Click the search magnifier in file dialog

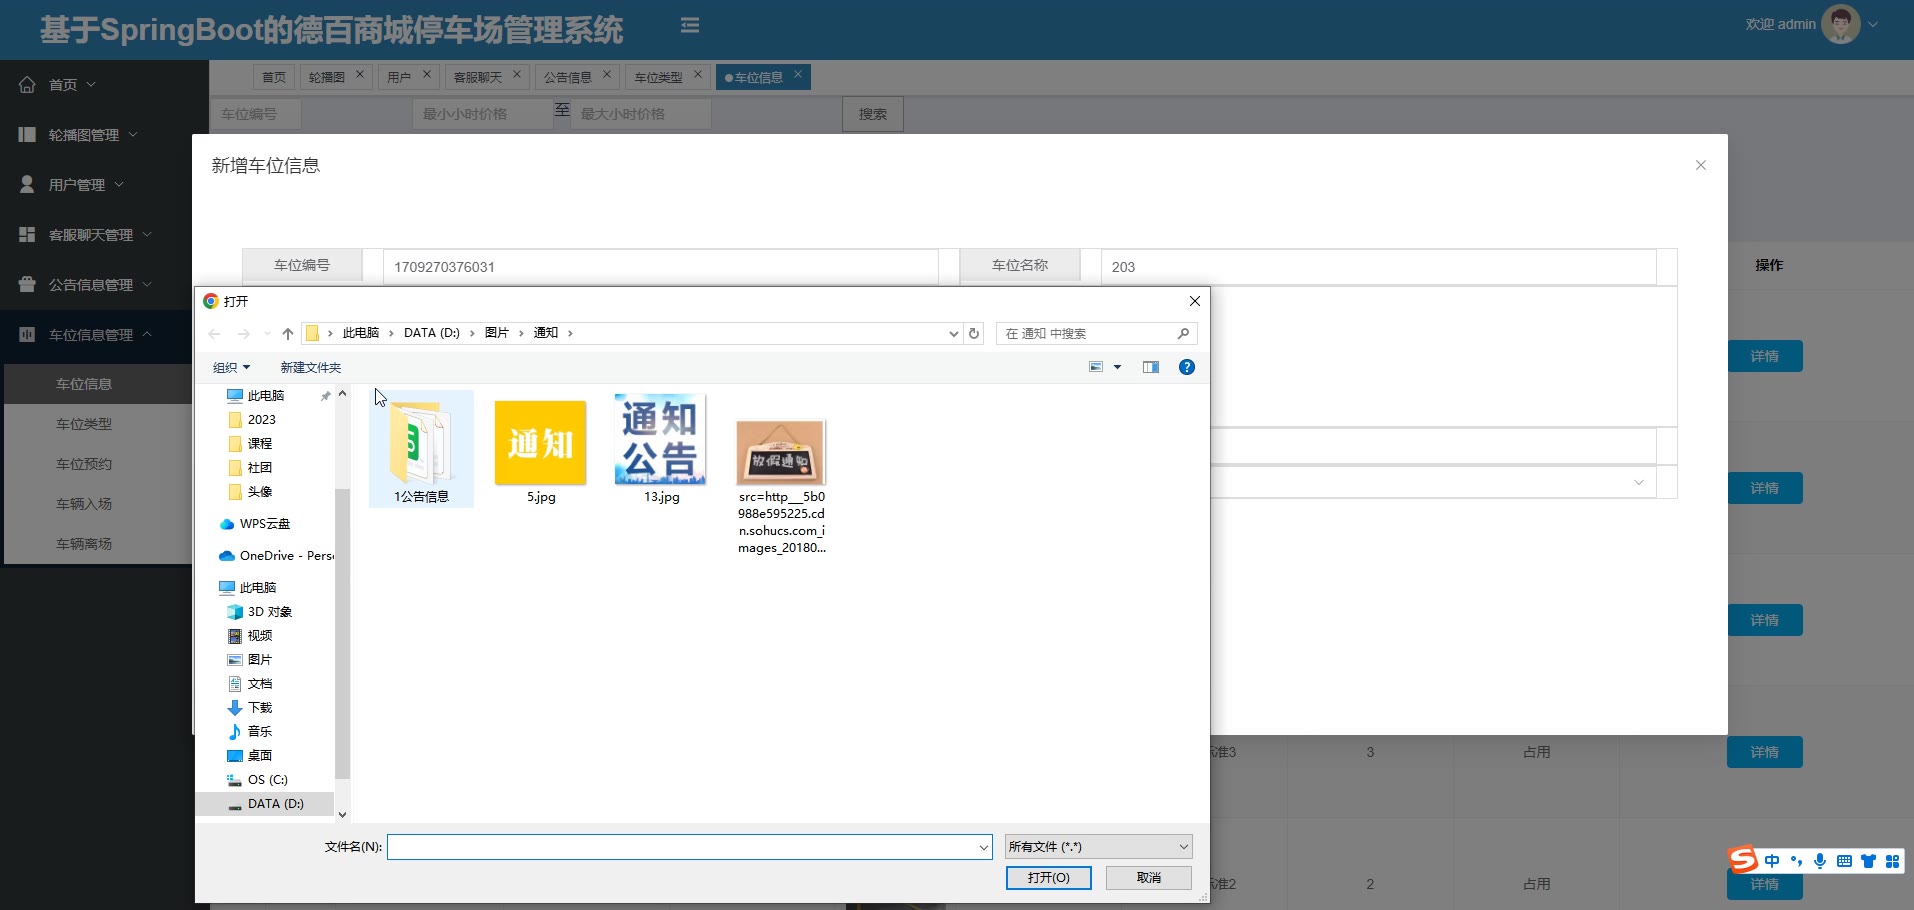pyautogui.click(x=1183, y=333)
